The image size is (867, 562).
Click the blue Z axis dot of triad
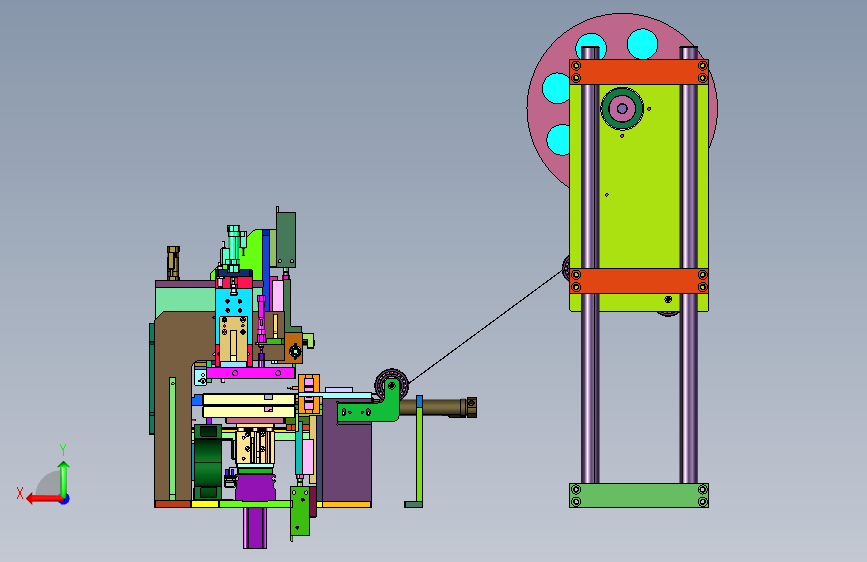click(x=65, y=499)
